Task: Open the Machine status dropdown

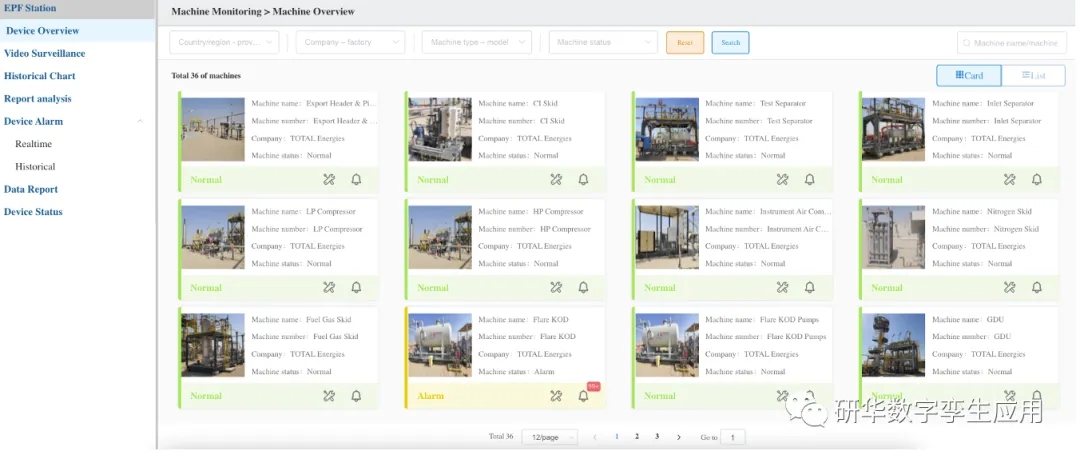Action: tap(603, 43)
